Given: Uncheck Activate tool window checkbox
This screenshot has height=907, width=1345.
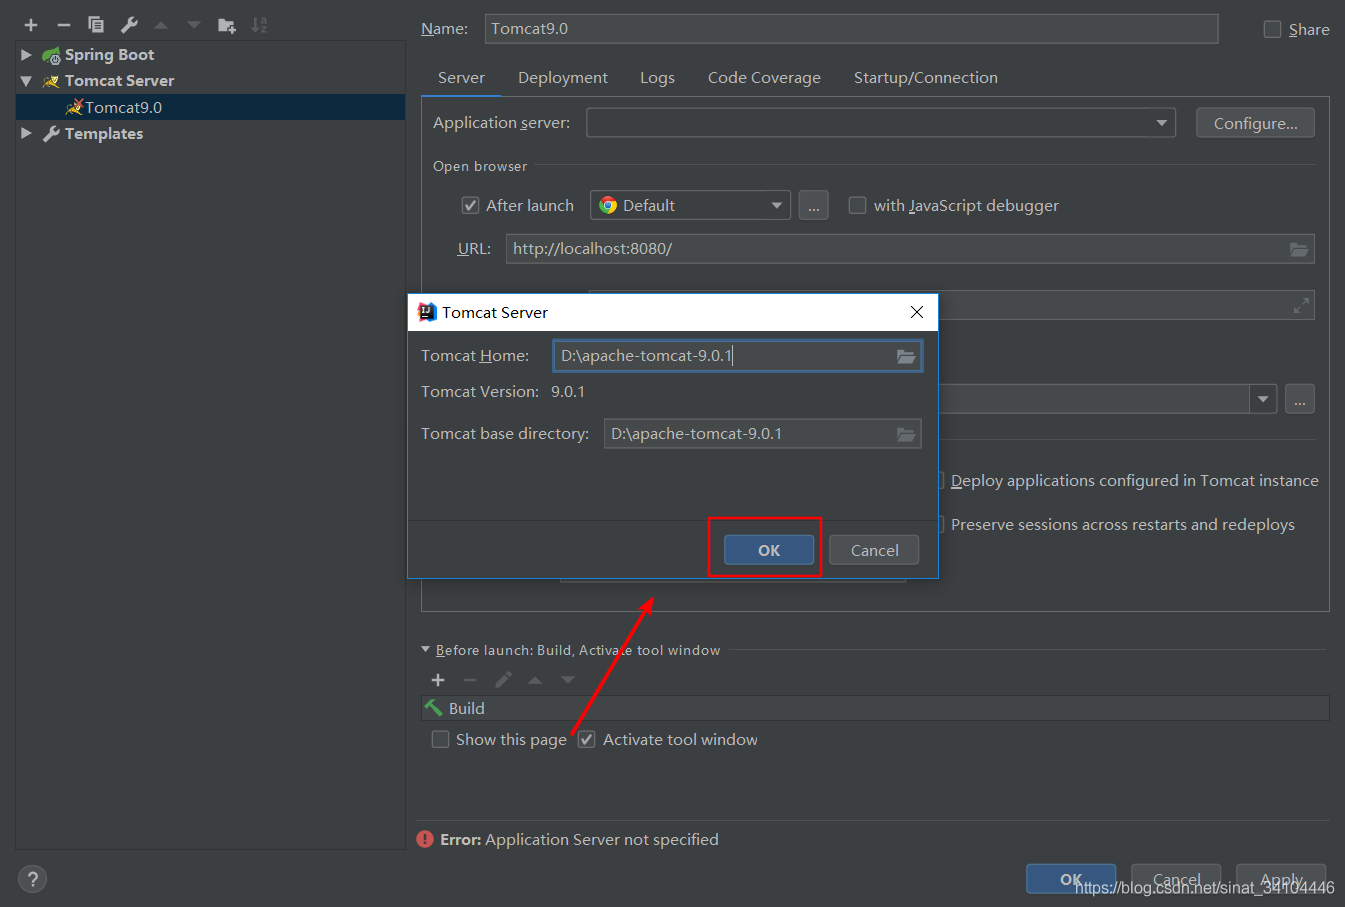Looking at the screenshot, I should click(587, 740).
